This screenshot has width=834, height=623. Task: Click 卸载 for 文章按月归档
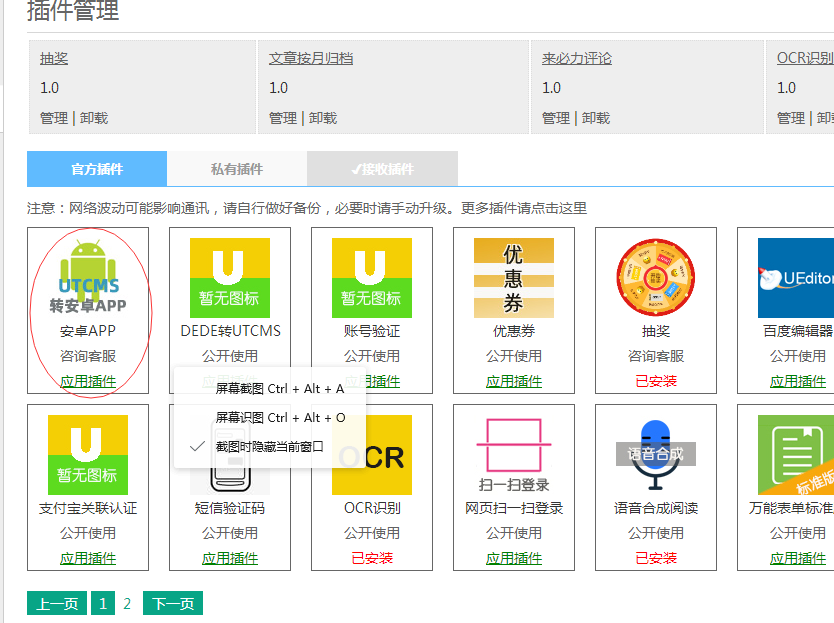pyautogui.click(x=323, y=118)
